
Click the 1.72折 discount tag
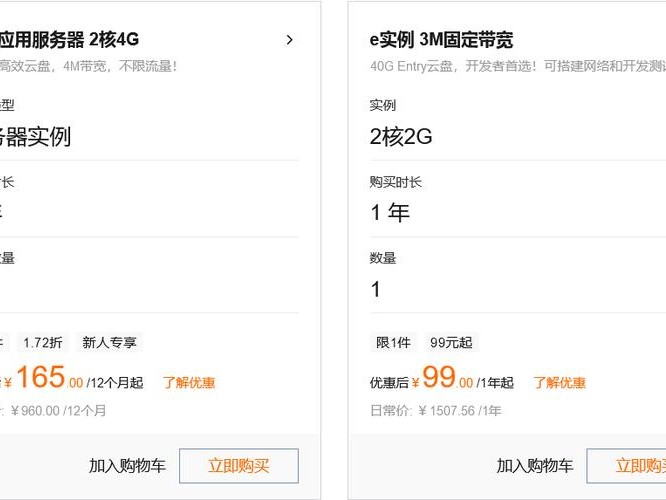(x=43, y=342)
